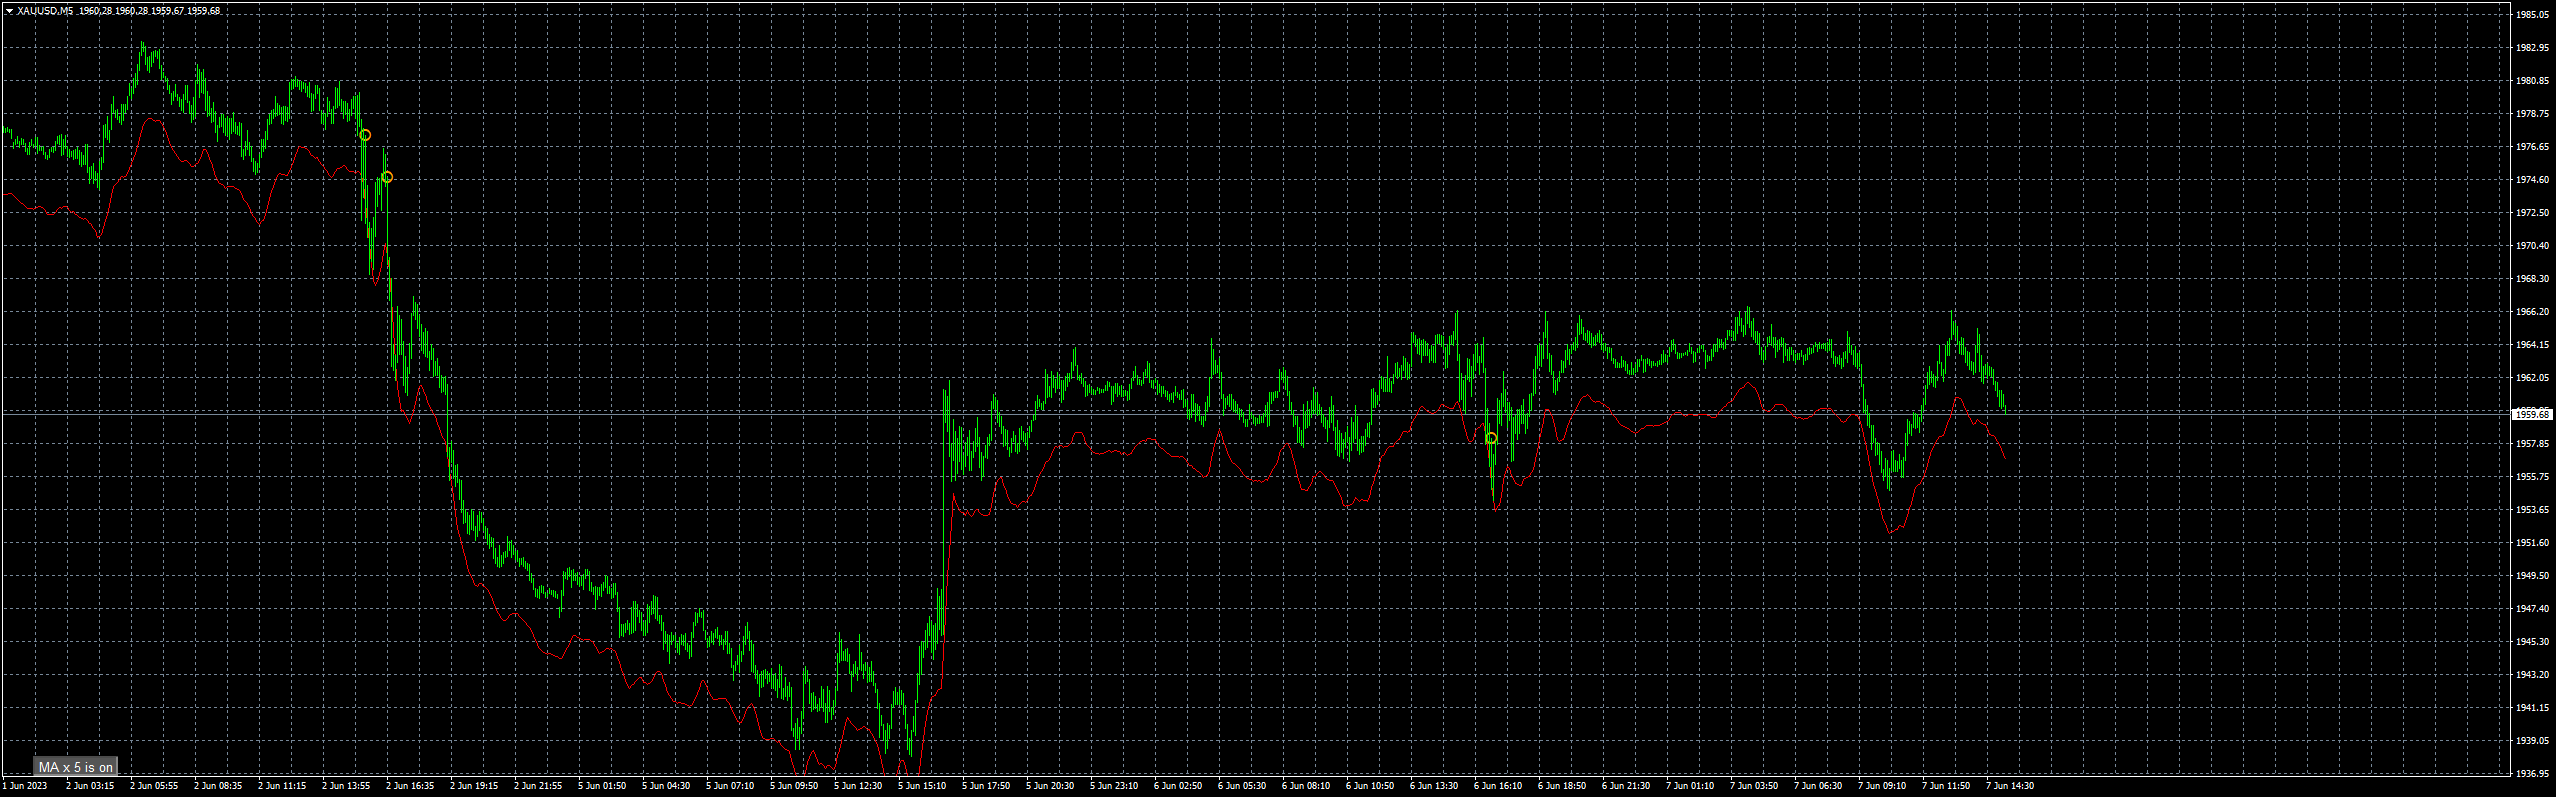This screenshot has height=797, width=2556.
Task: Click the '5 Jun 04:30' time label
Action: point(666,786)
